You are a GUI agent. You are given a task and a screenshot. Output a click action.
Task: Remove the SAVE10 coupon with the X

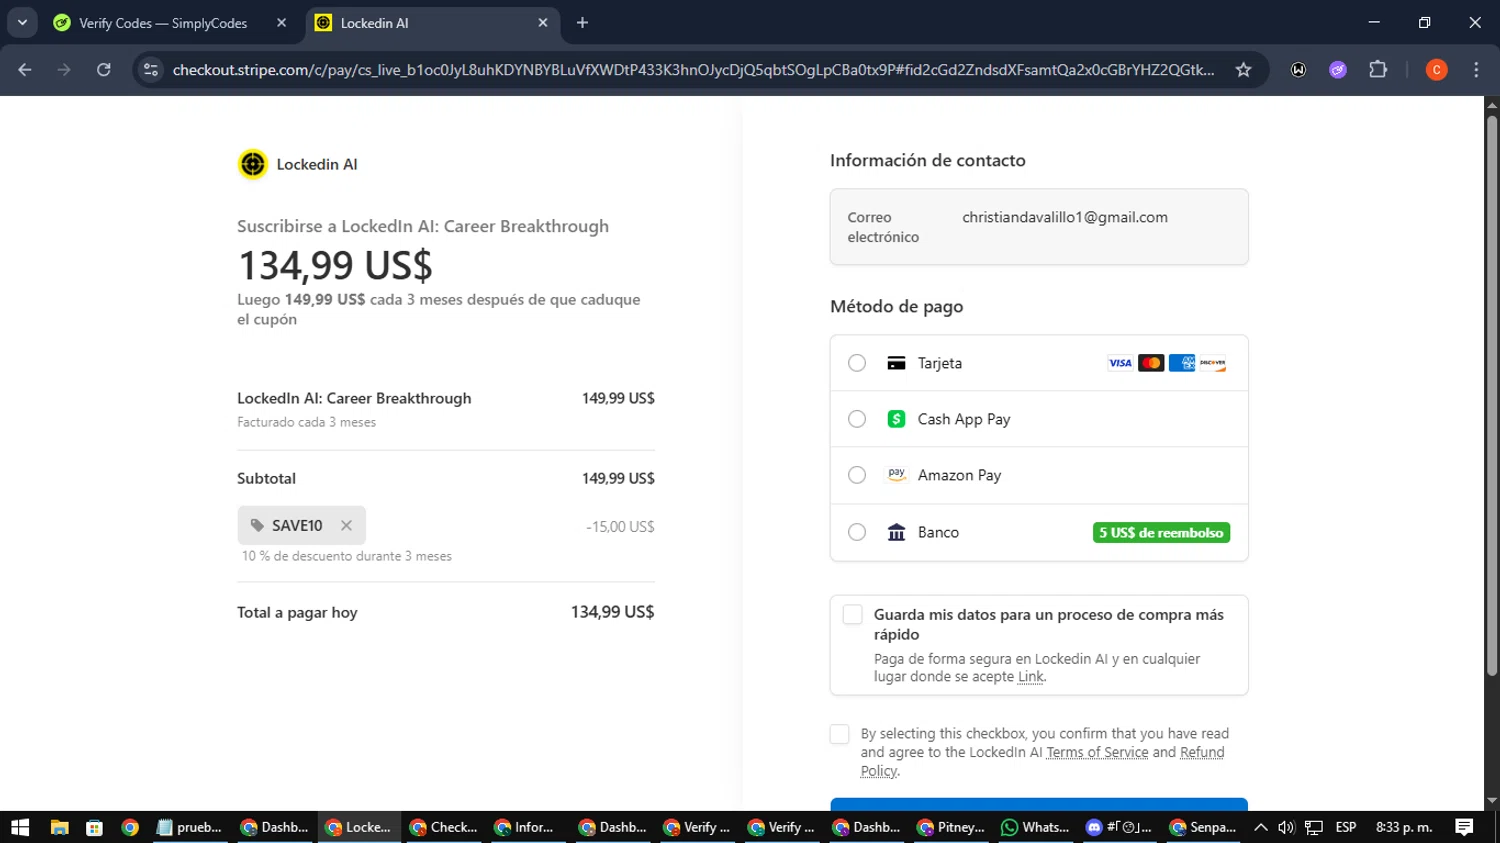tap(346, 525)
